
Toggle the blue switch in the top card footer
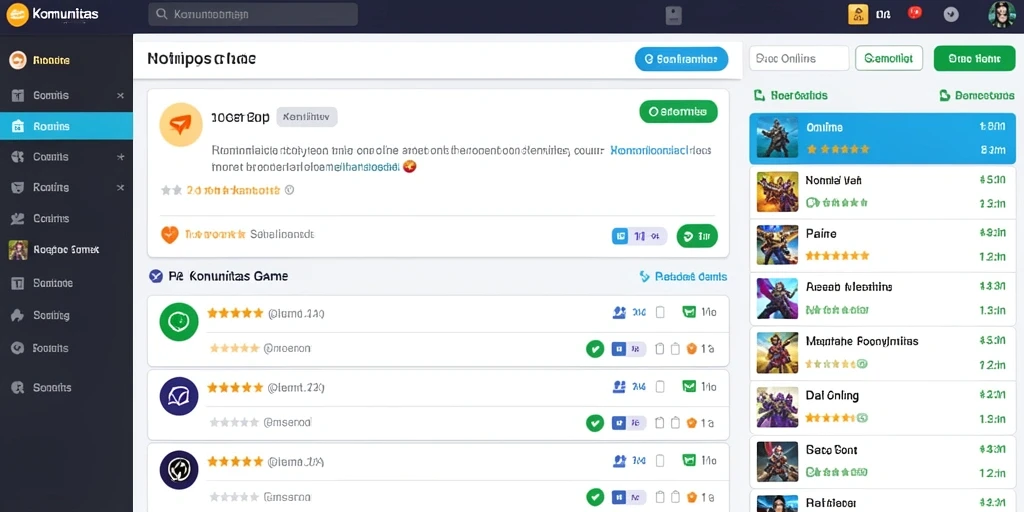point(639,236)
